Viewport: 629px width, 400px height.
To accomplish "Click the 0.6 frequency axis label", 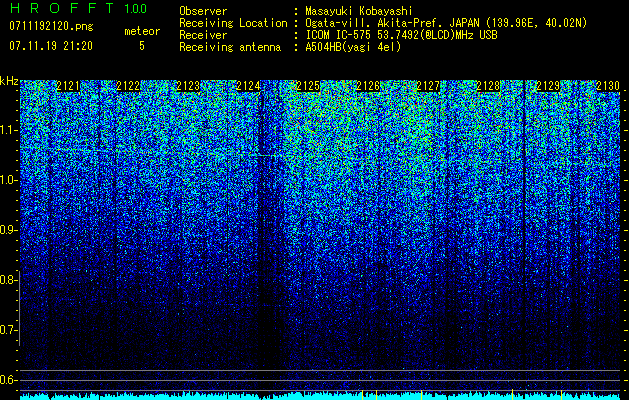I will (8, 380).
